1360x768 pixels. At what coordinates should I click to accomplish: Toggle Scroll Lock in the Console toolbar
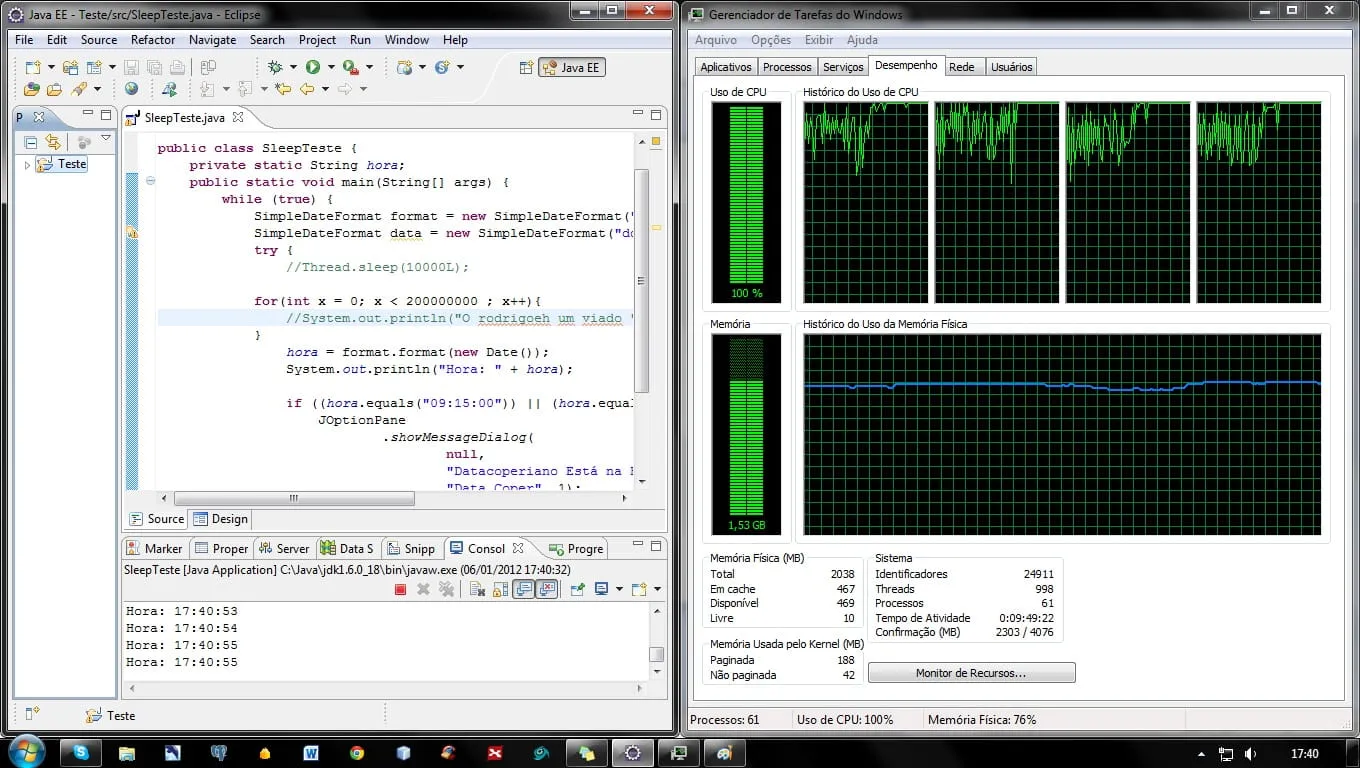tap(501, 589)
